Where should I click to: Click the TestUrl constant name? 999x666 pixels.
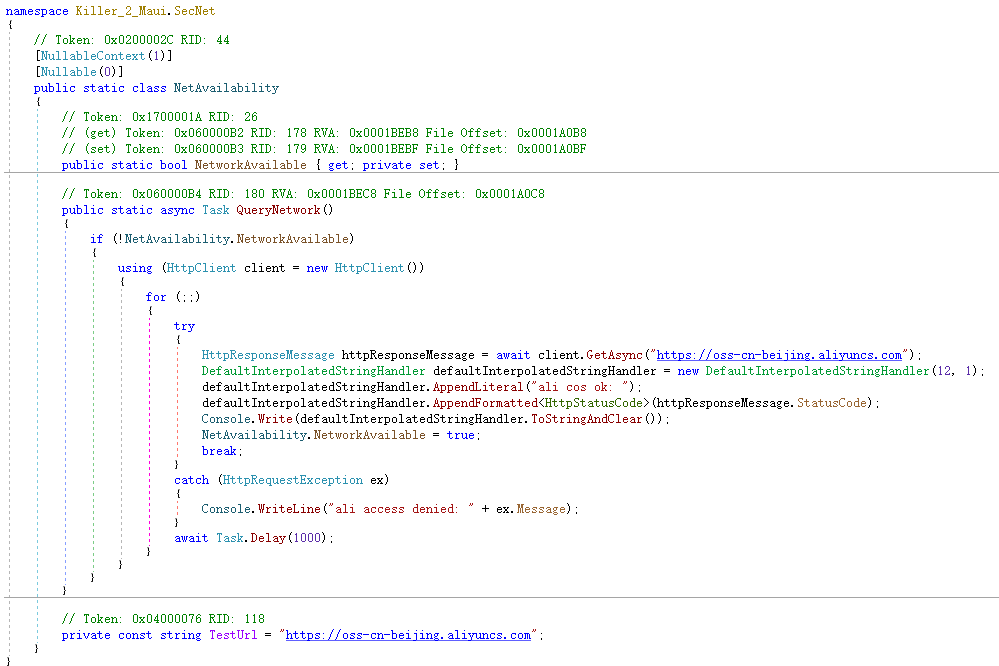(x=233, y=635)
